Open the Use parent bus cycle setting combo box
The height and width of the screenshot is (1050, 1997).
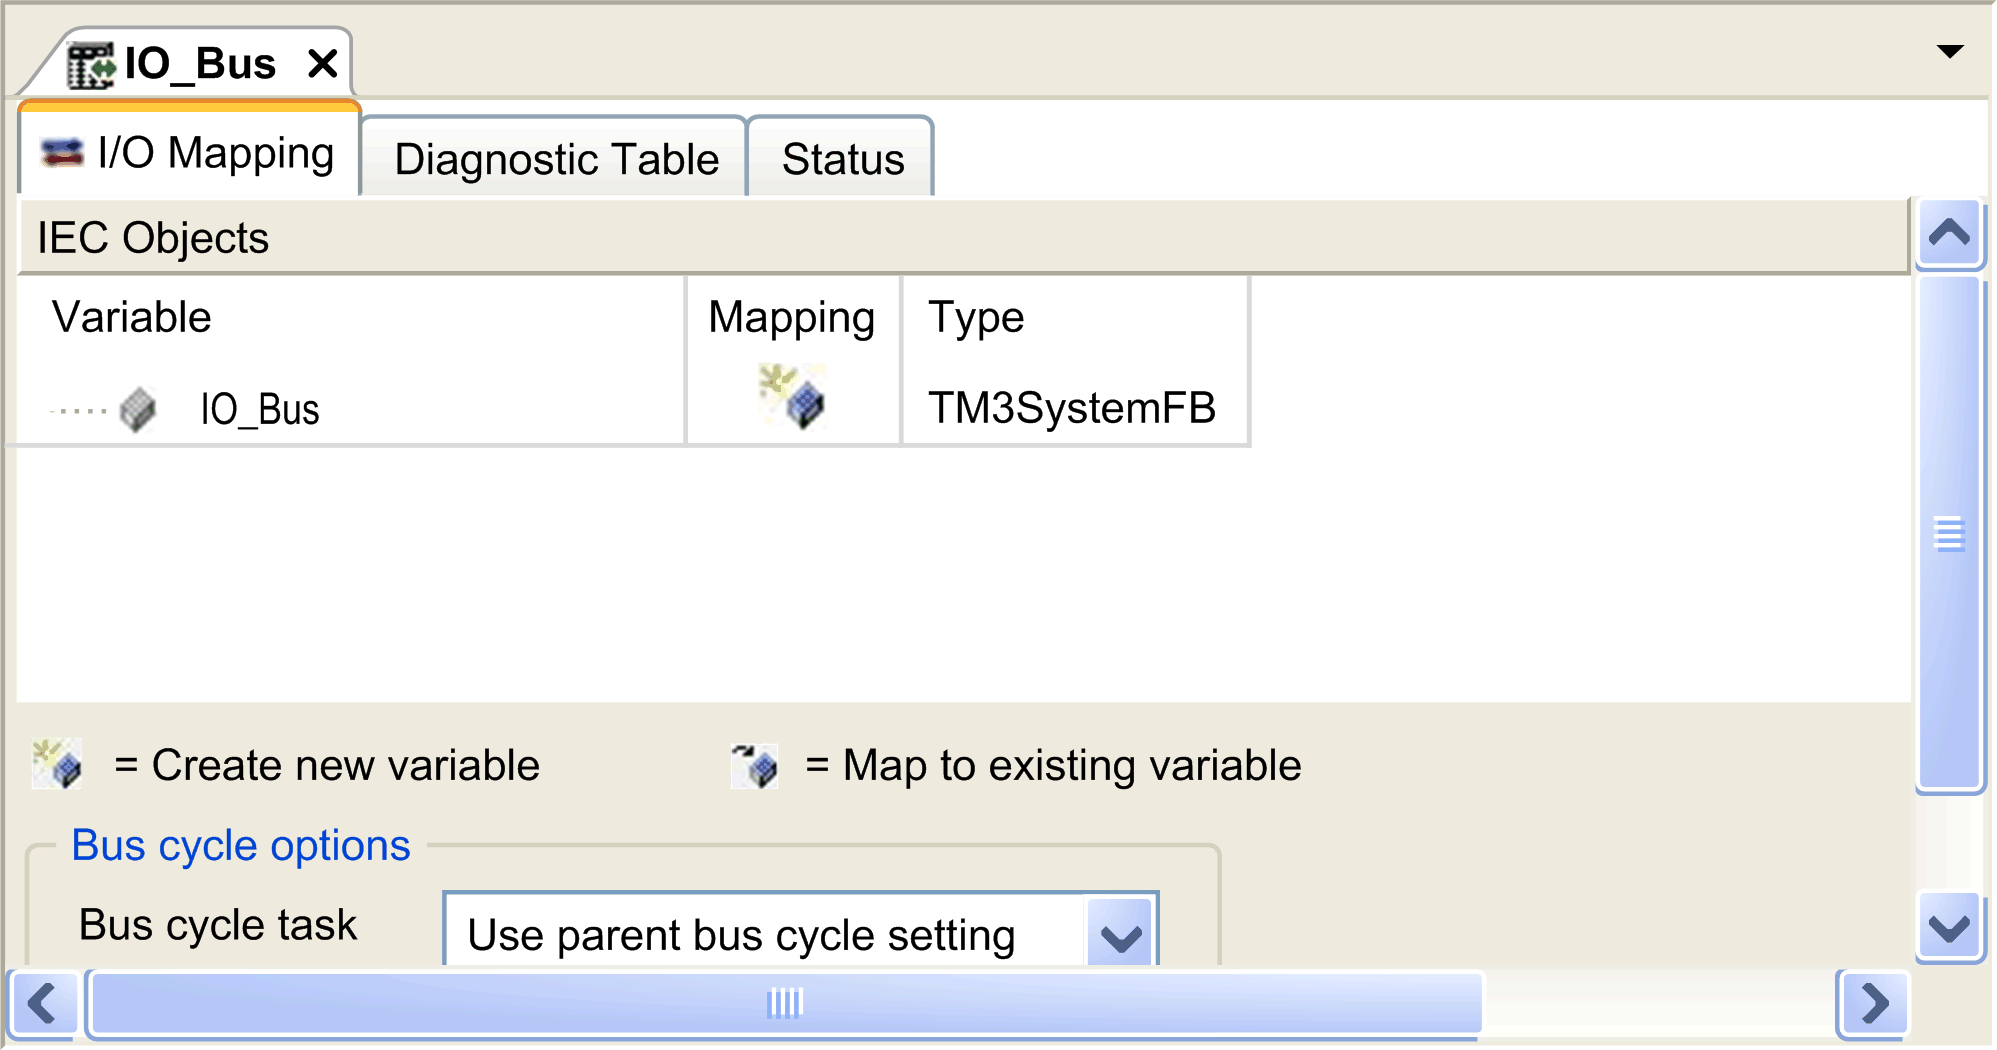801,931
